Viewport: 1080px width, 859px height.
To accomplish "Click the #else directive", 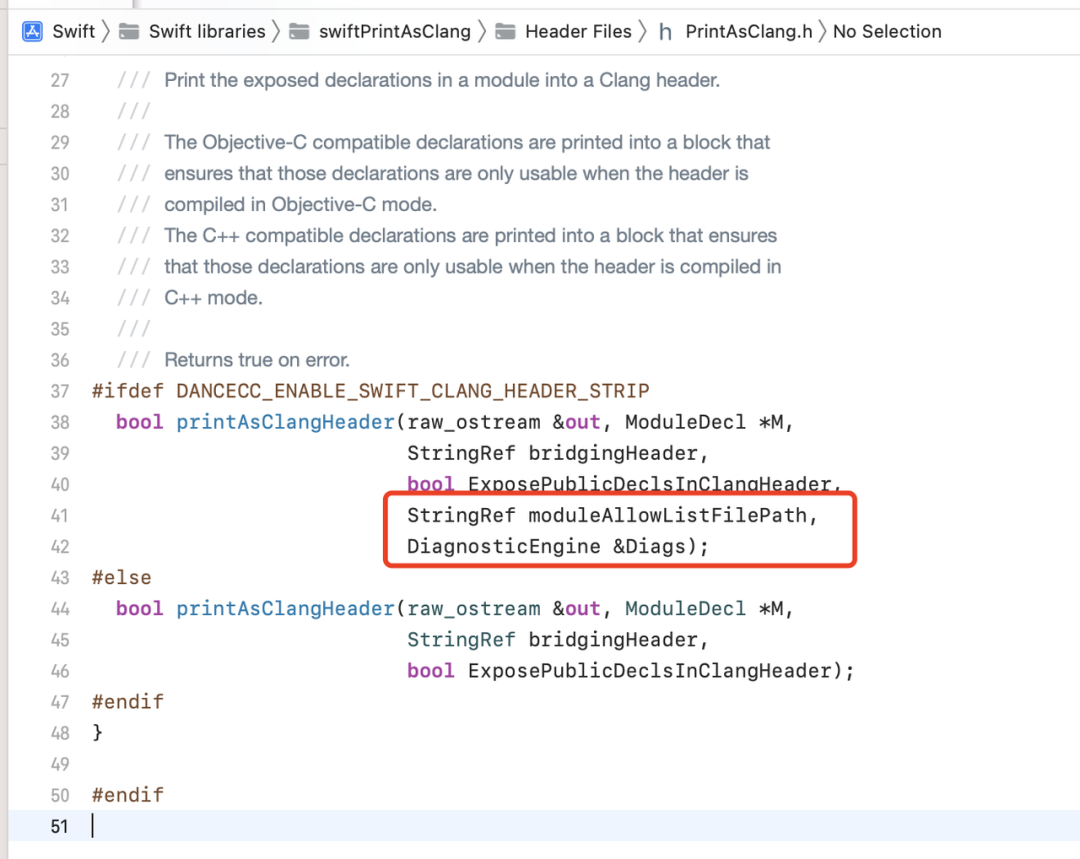I will (122, 577).
